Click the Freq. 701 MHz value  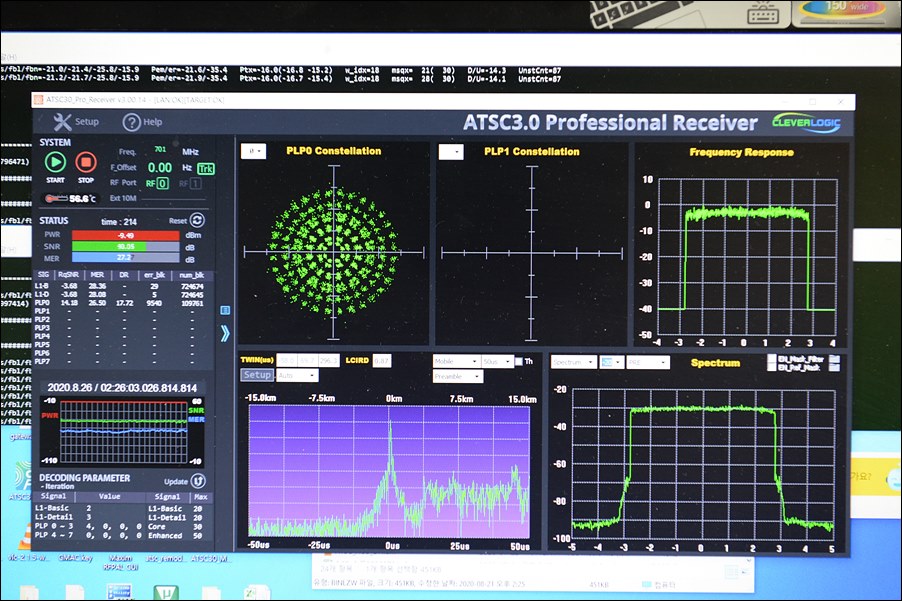tap(160, 150)
